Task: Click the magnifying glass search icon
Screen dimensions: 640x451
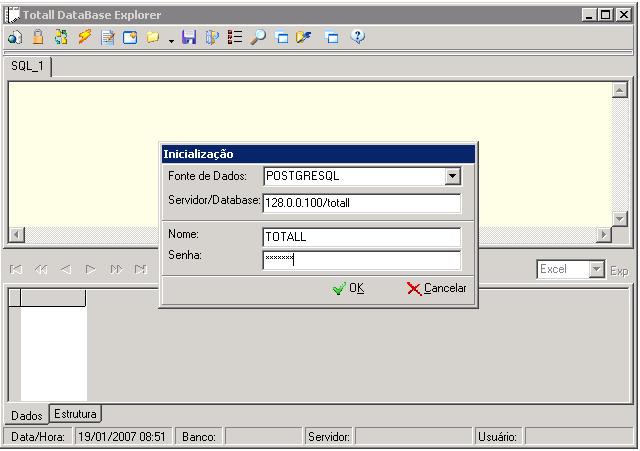Action: [258, 37]
